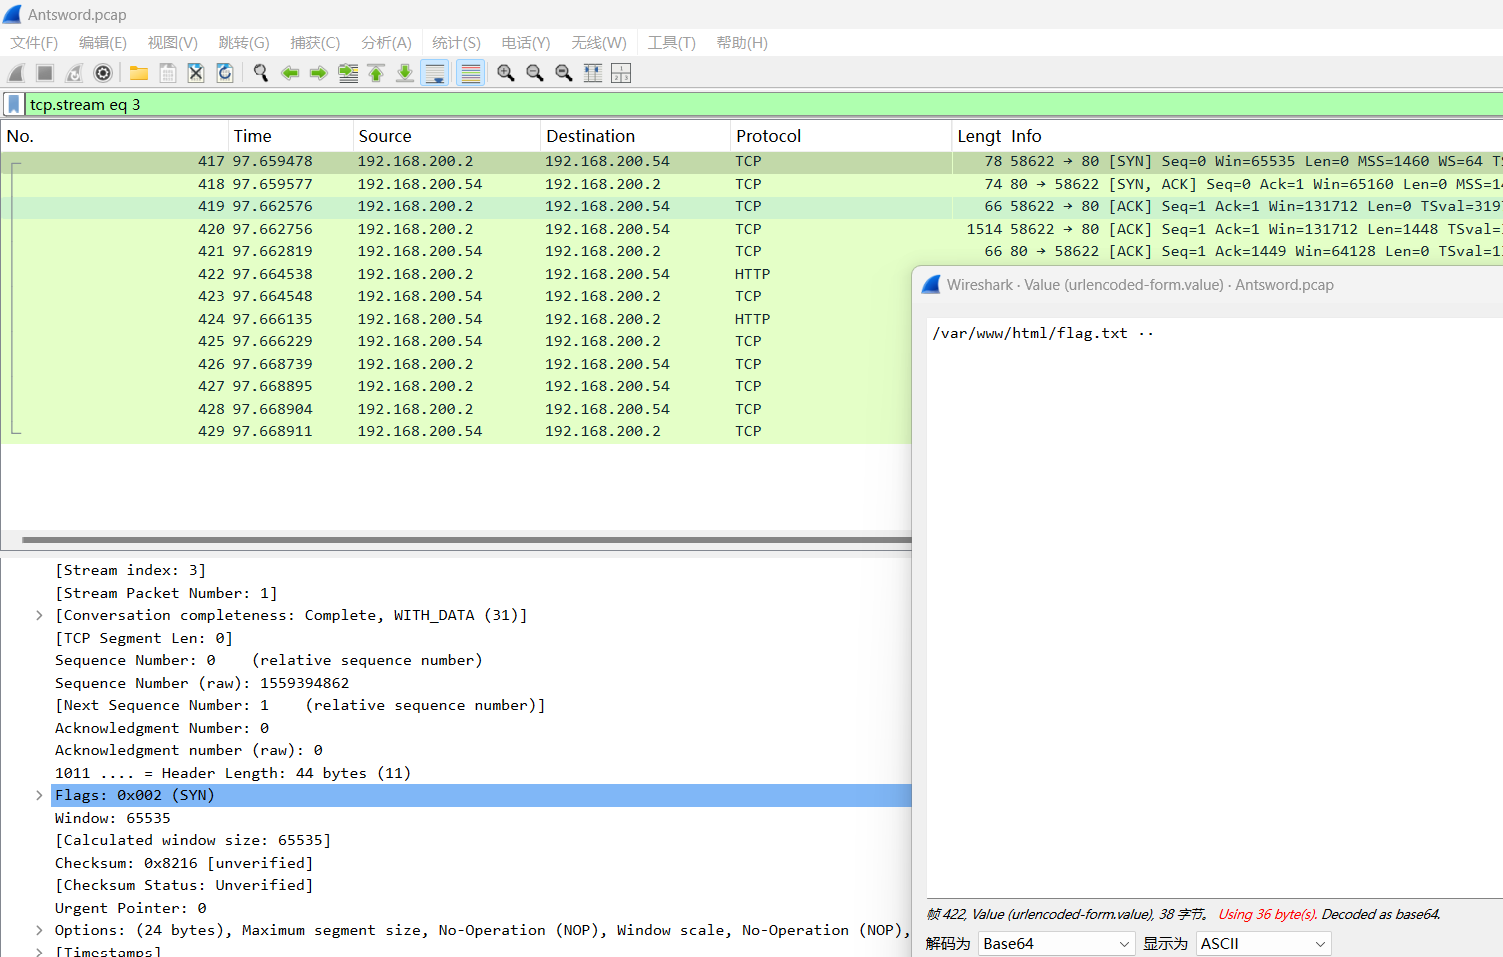Sort packets by the Source column header

(447, 136)
